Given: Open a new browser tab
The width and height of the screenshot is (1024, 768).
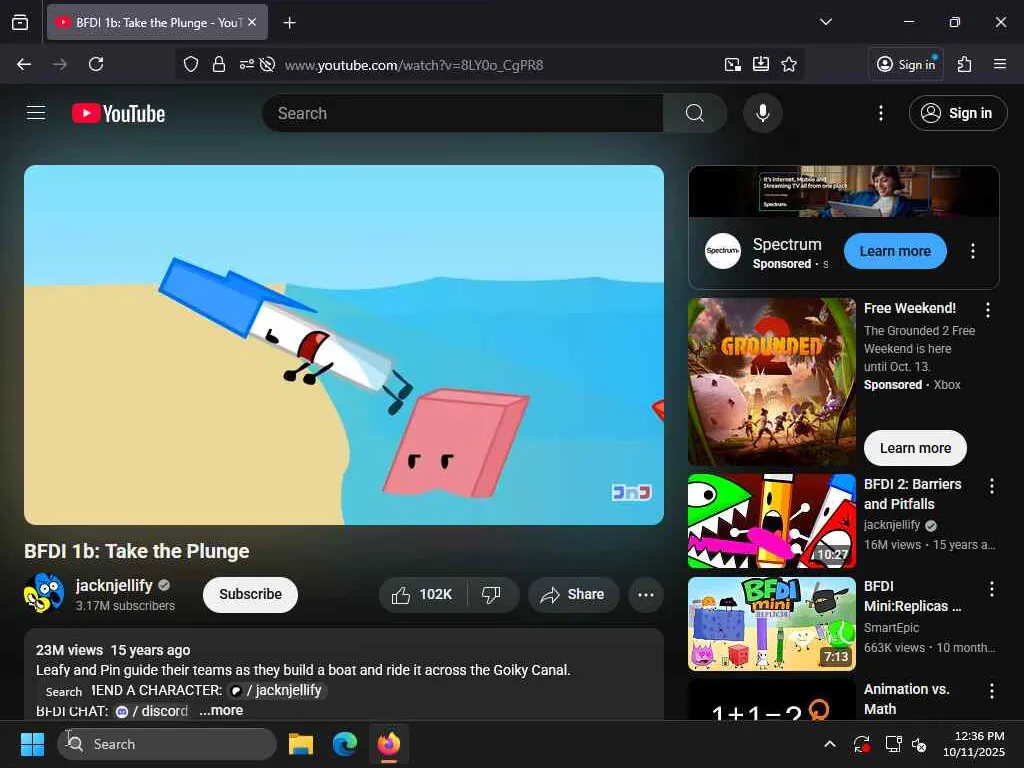Looking at the screenshot, I should pyautogui.click(x=289, y=23).
